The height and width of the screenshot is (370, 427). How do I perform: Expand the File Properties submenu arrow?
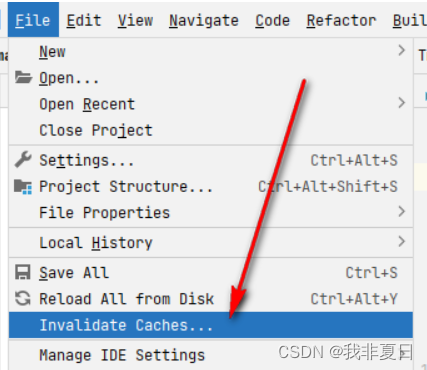click(x=402, y=211)
